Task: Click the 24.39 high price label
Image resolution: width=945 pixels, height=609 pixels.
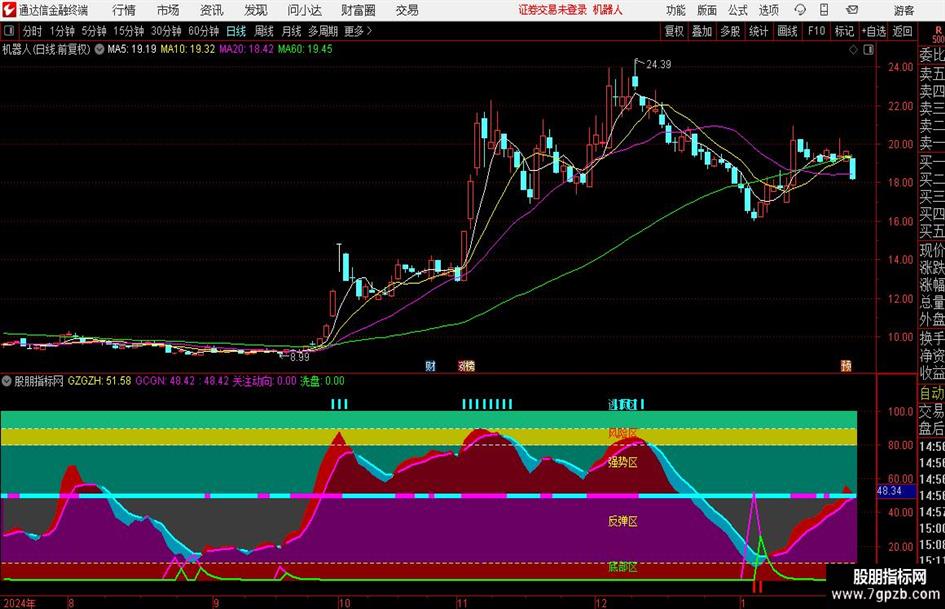Action: (x=658, y=65)
